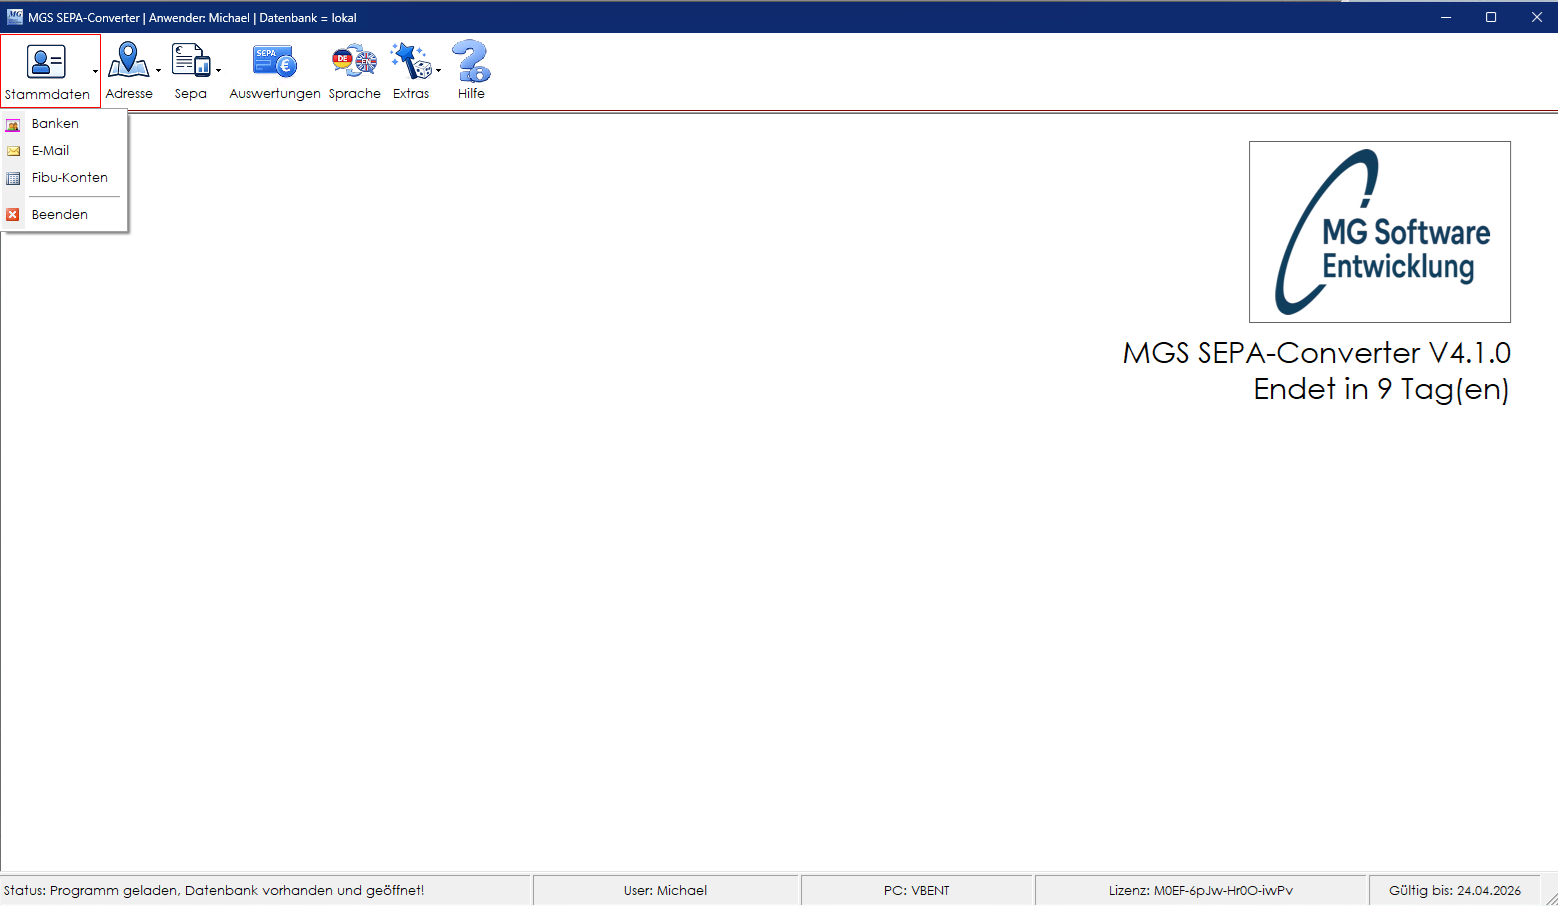Click the Sepa document icon

[190, 61]
